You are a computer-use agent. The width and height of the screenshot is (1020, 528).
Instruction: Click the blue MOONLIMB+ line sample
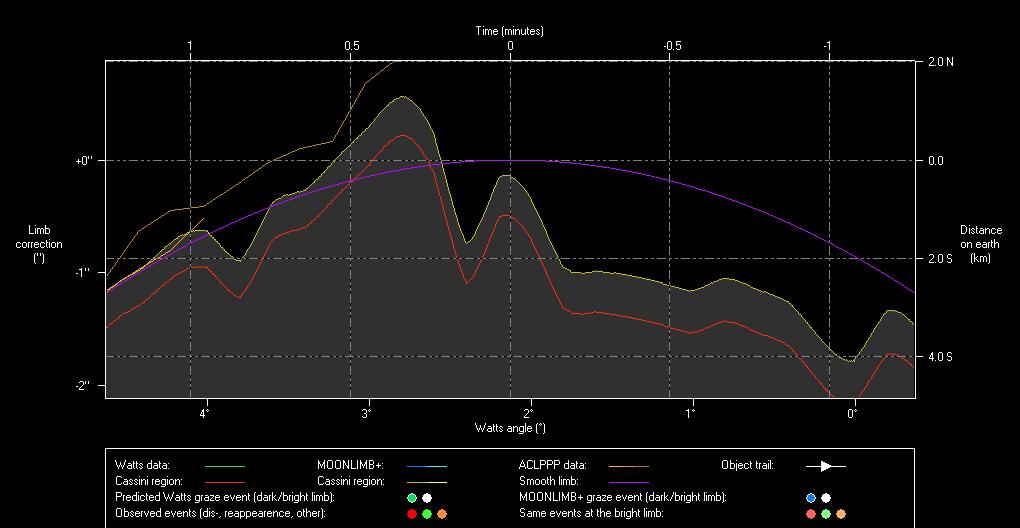point(427,466)
